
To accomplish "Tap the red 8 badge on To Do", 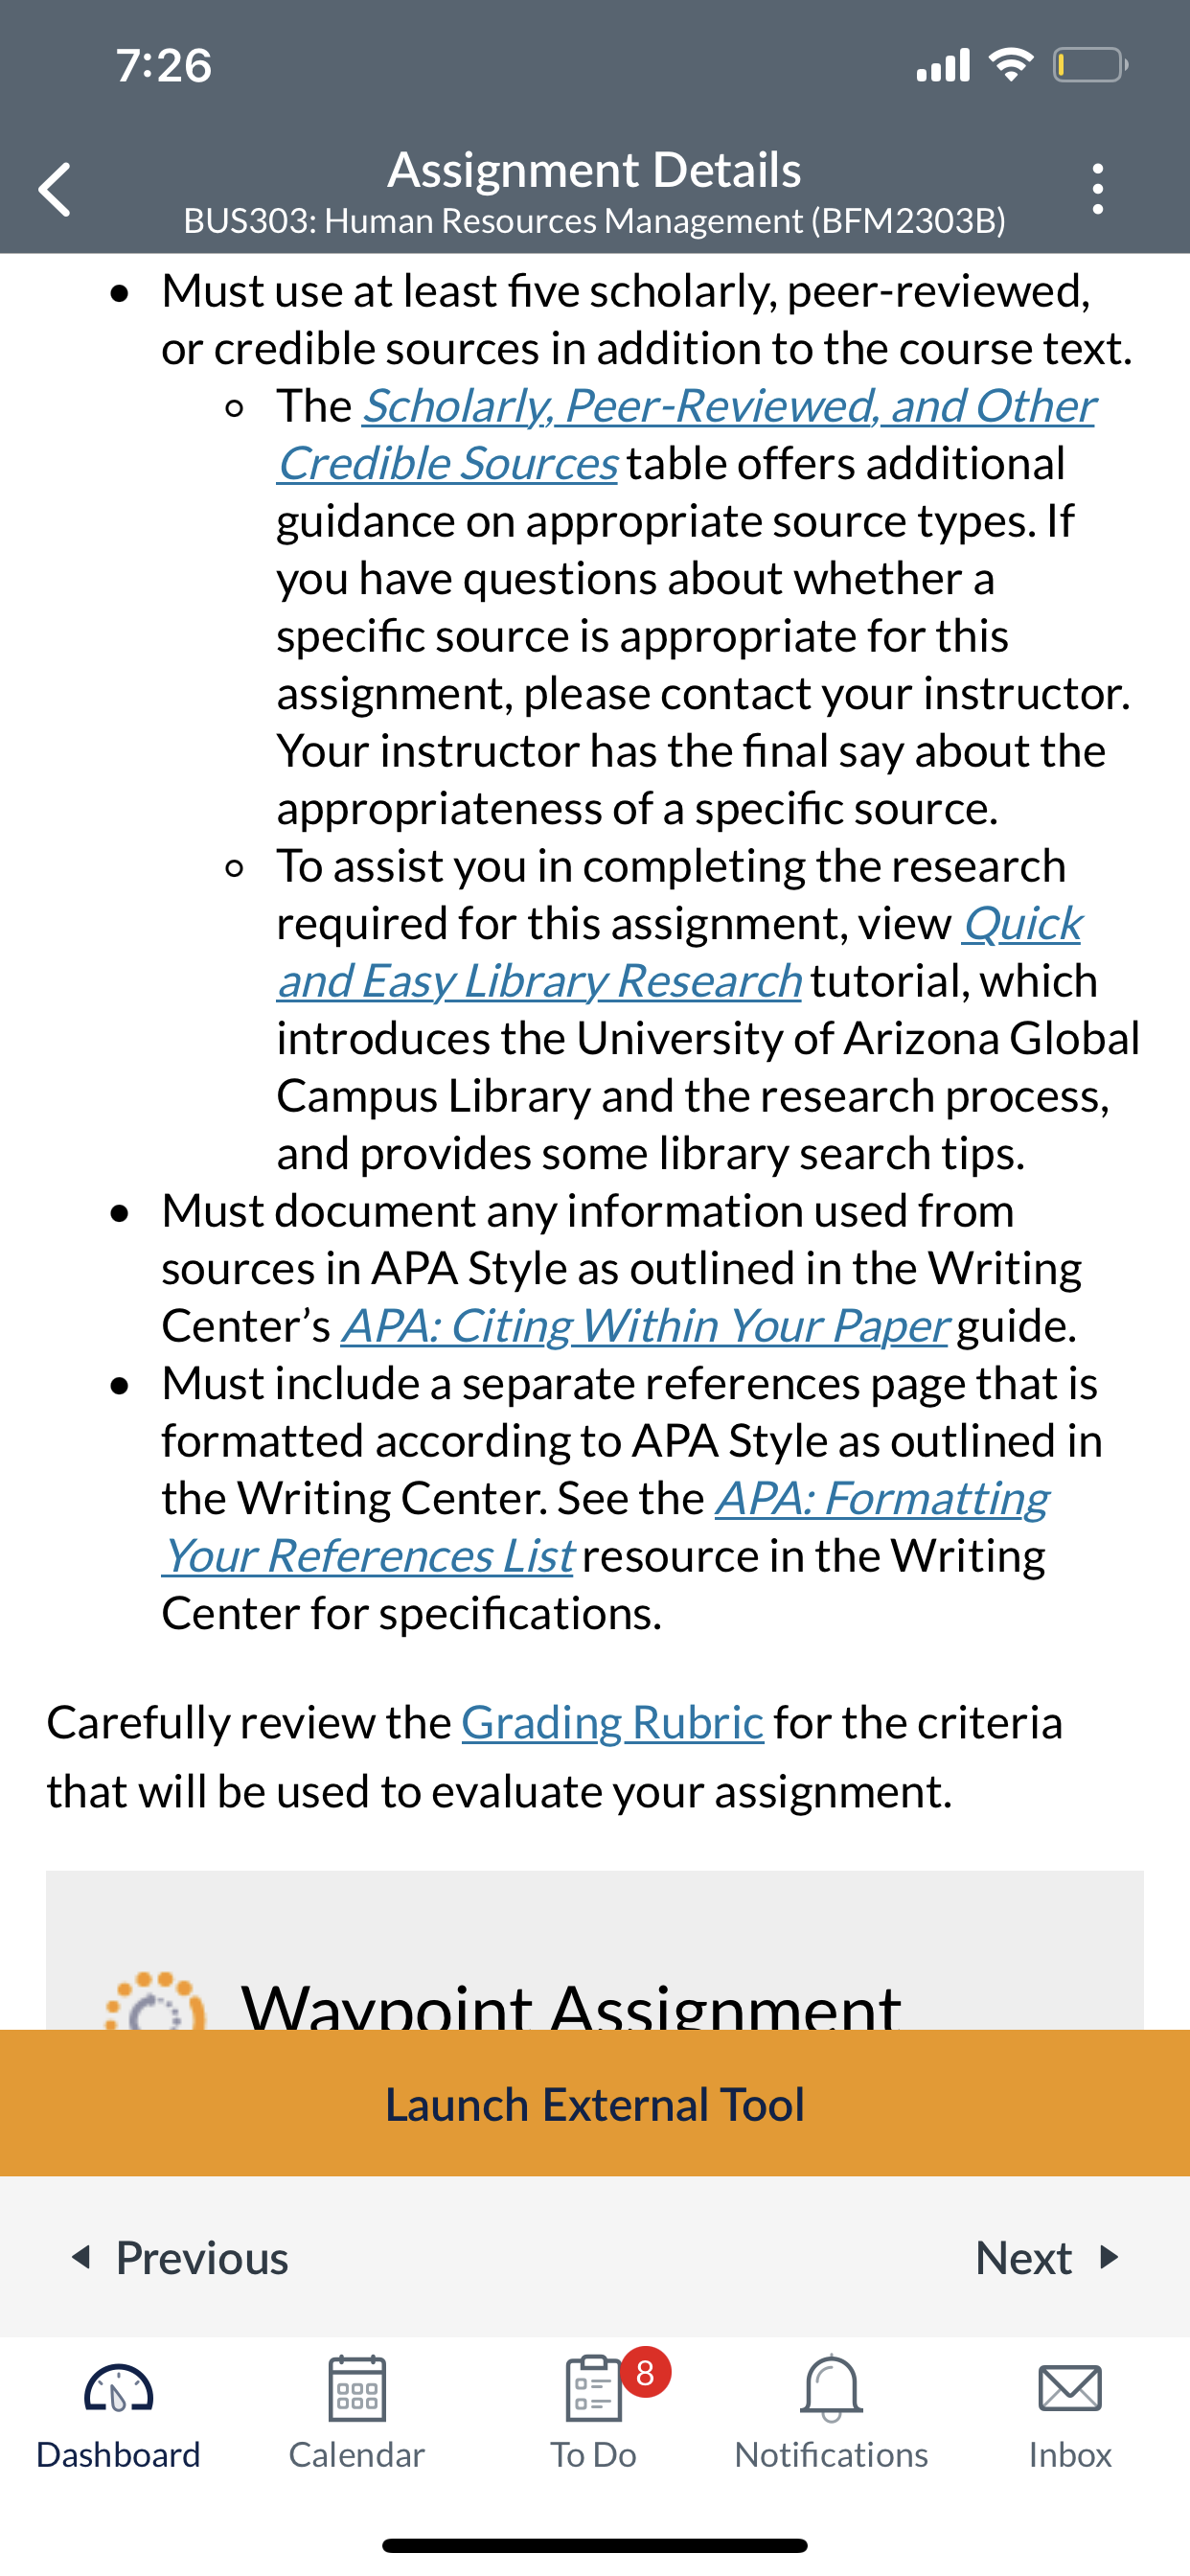I will (x=645, y=2371).
